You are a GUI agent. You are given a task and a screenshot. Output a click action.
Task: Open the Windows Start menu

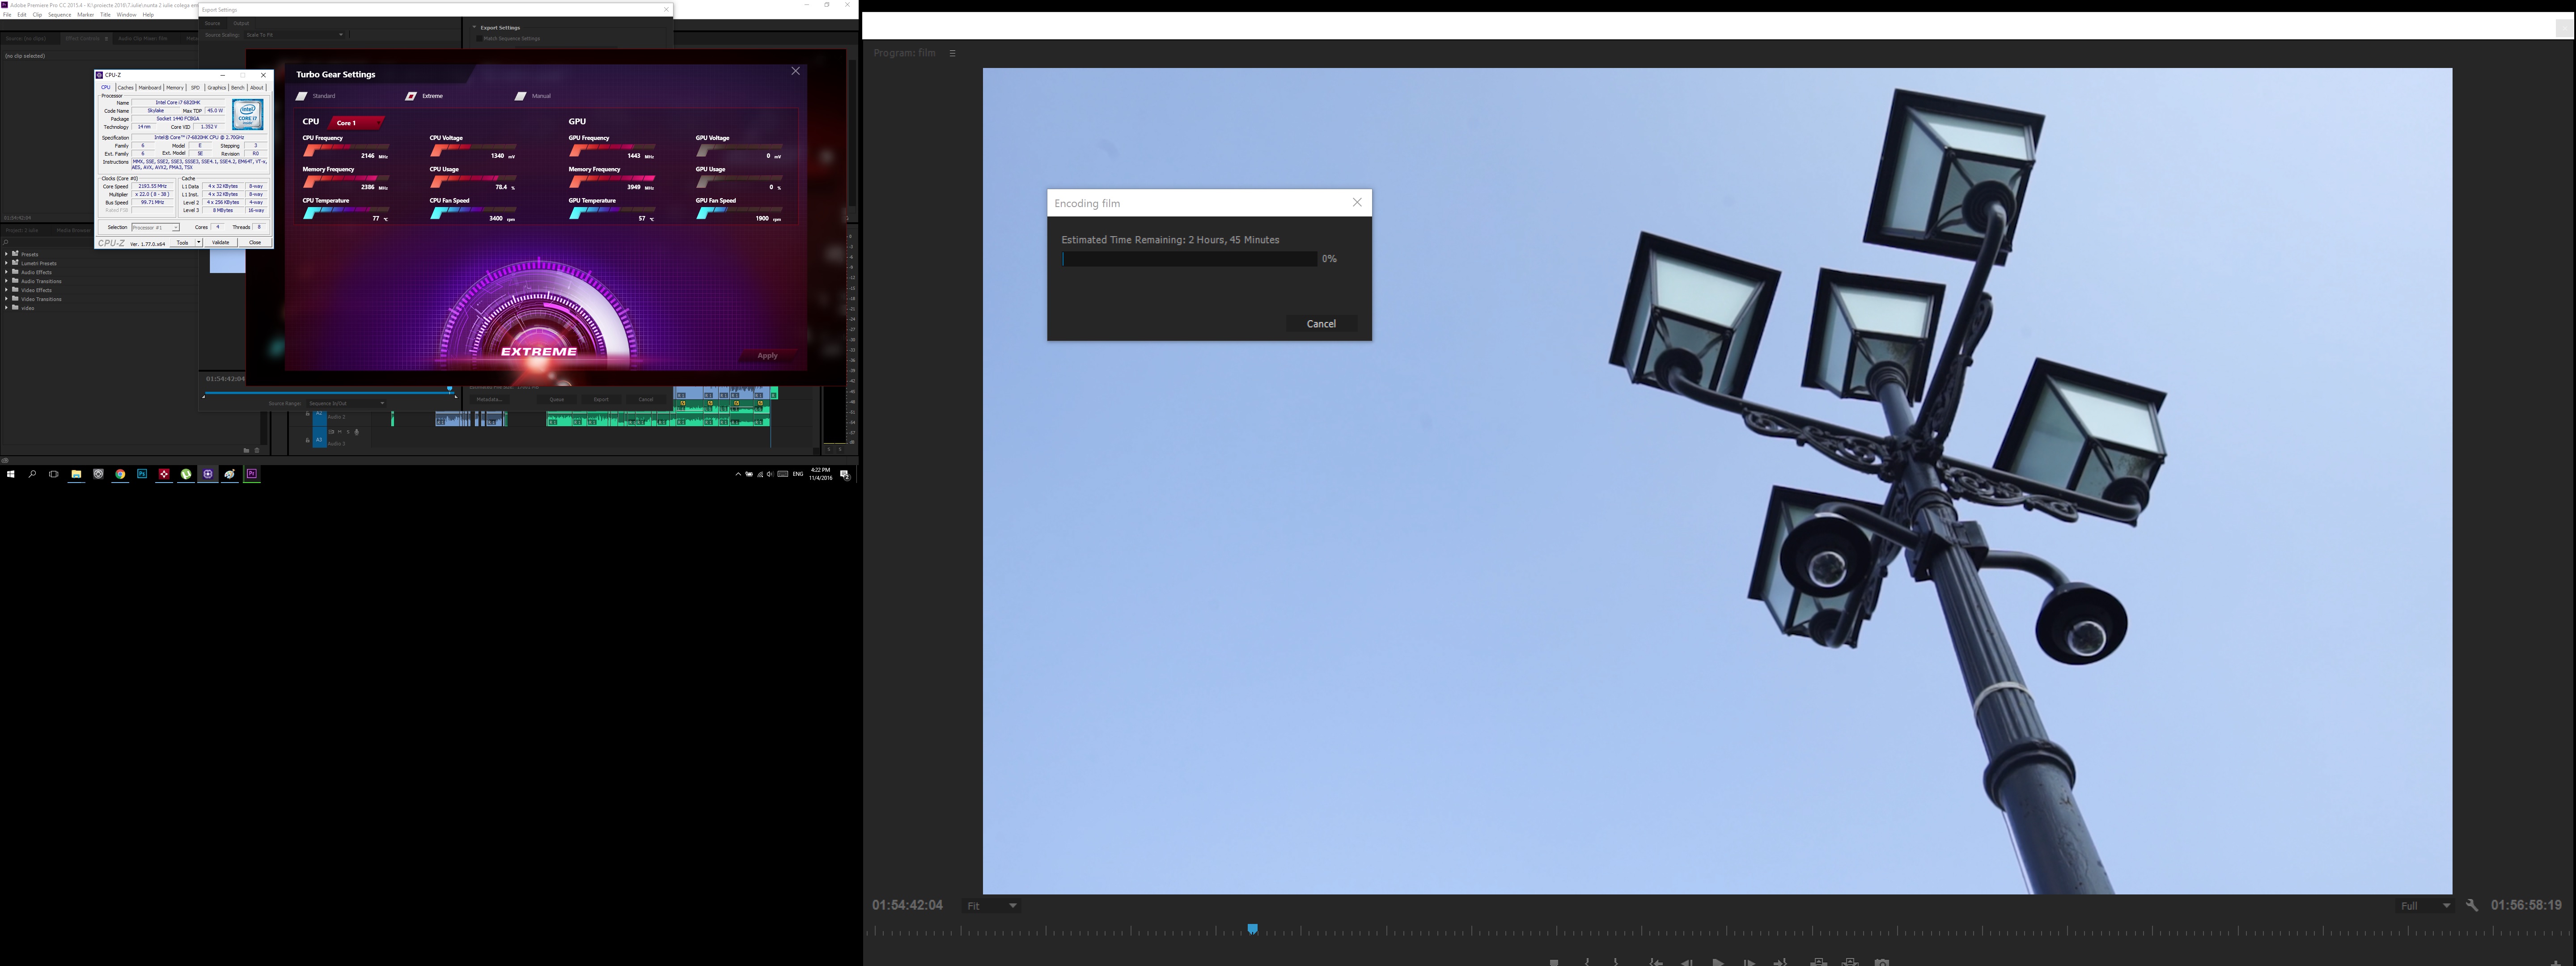tap(11, 474)
